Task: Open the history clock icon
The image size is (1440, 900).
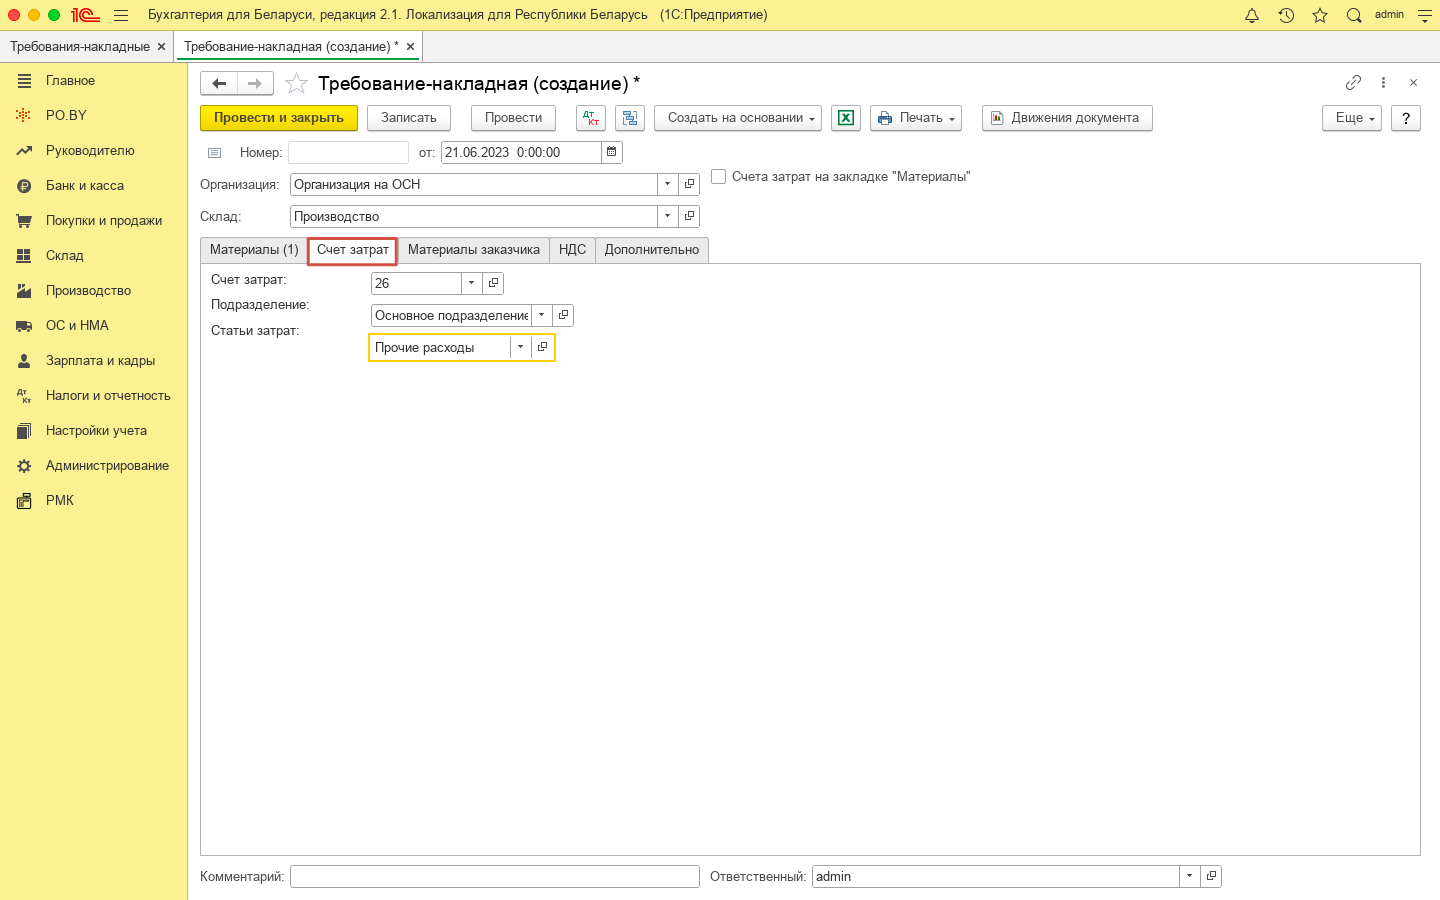Action: pyautogui.click(x=1286, y=15)
